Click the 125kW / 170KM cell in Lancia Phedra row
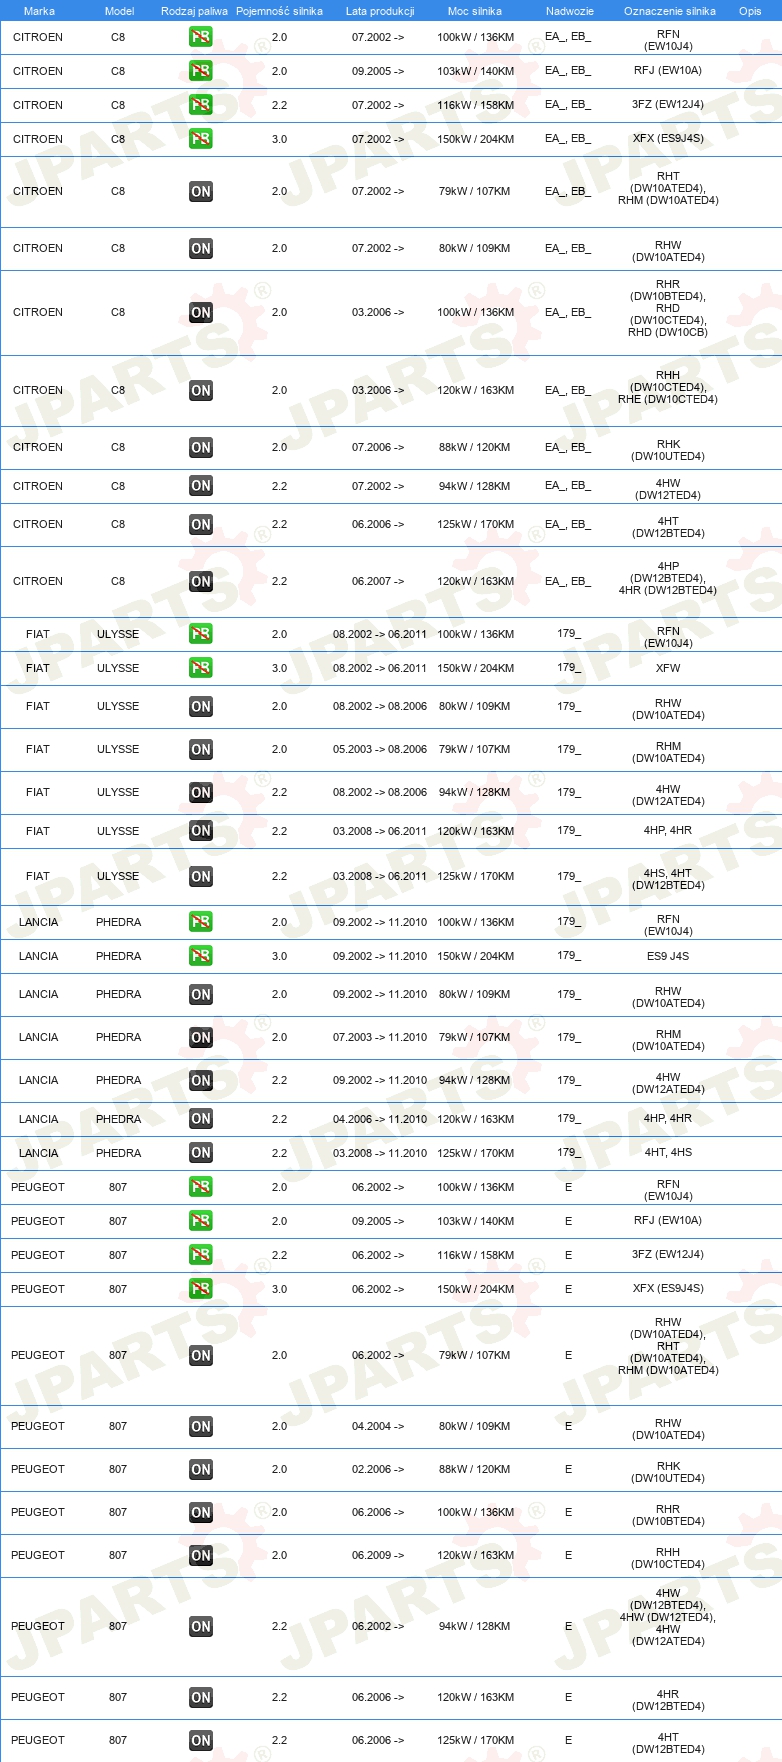This screenshot has width=782, height=1762. click(476, 1153)
